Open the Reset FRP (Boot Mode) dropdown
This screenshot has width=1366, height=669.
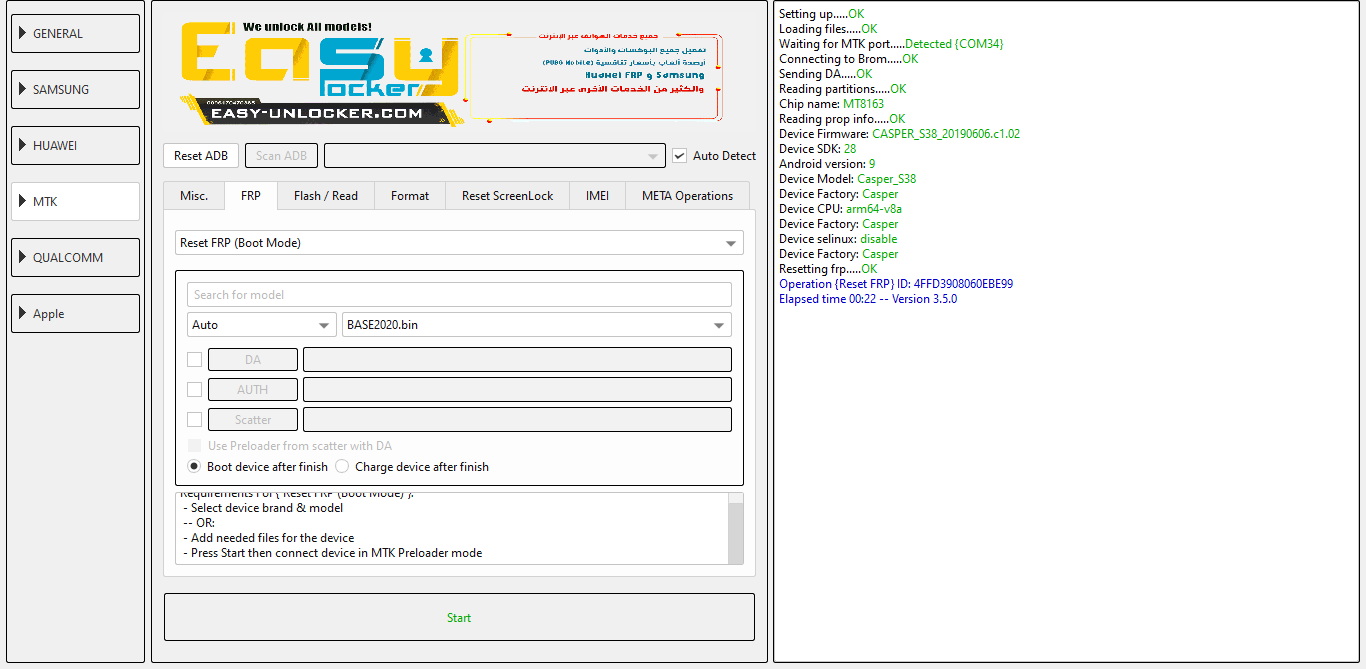(x=459, y=243)
